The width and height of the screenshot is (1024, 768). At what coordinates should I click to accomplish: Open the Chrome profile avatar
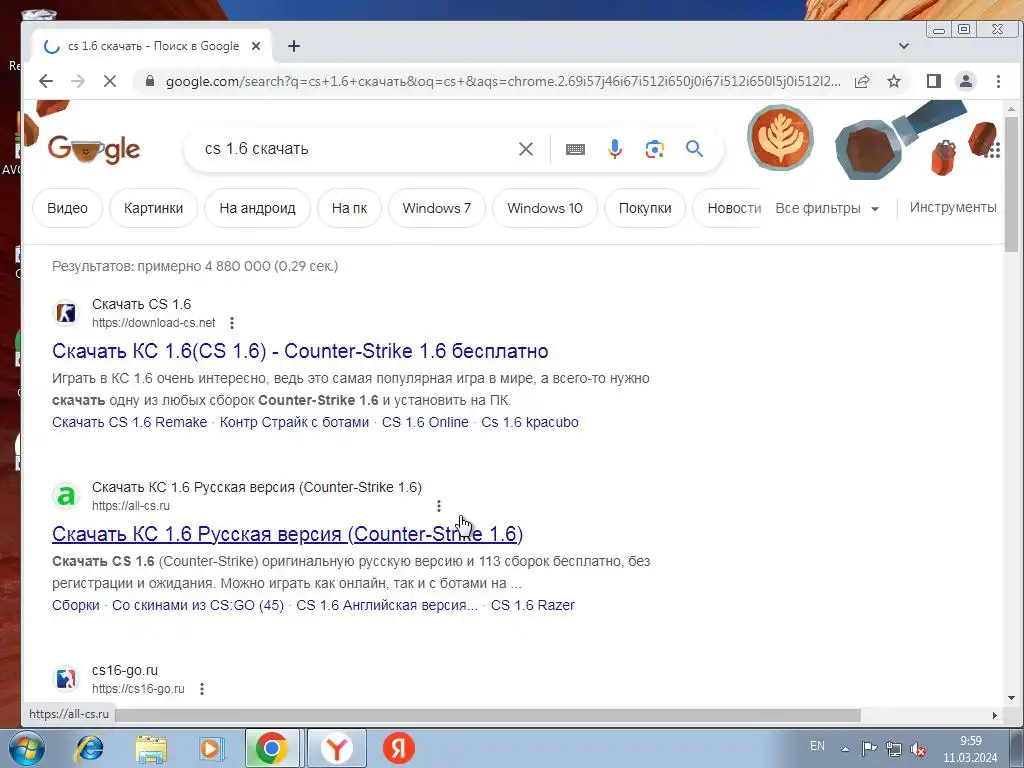click(966, 81)
